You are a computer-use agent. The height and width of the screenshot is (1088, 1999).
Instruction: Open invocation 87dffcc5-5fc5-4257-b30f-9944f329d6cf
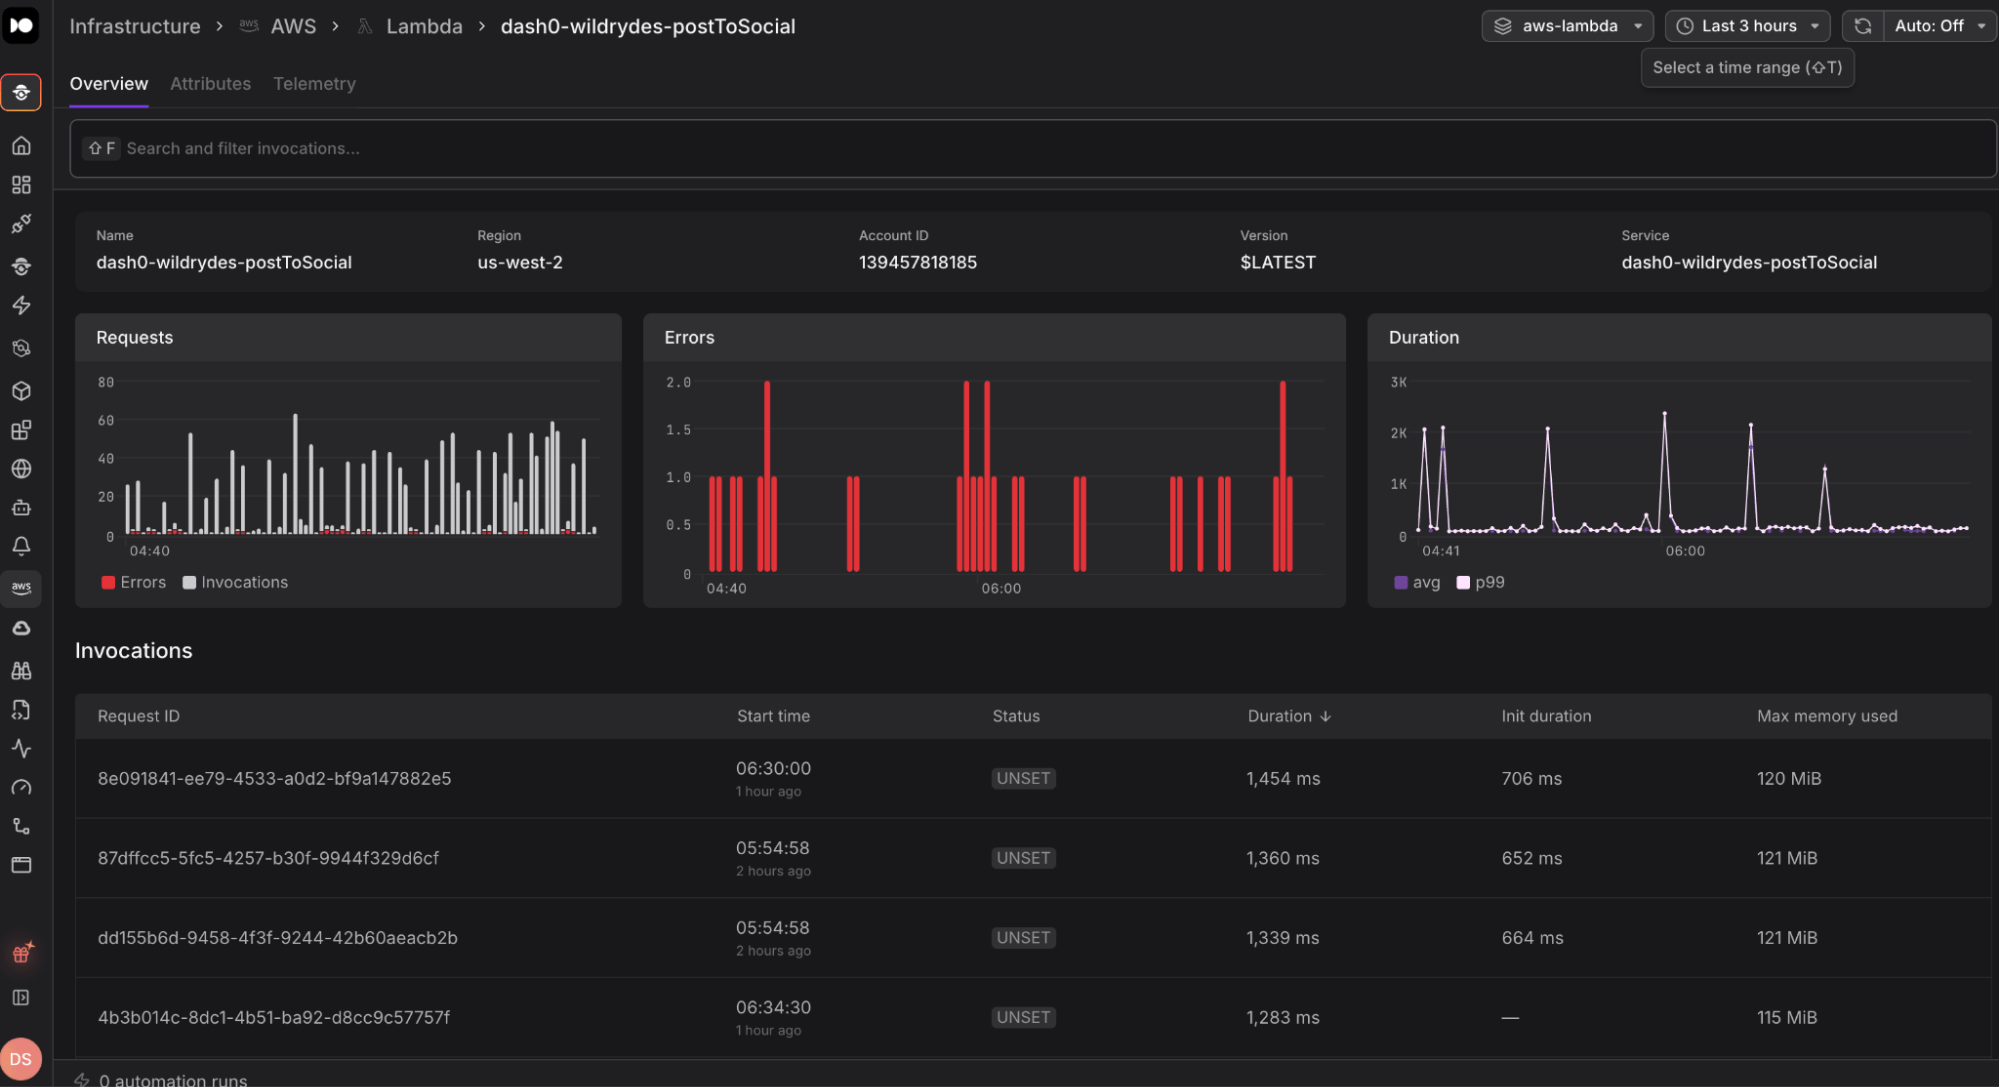[268, 858]
